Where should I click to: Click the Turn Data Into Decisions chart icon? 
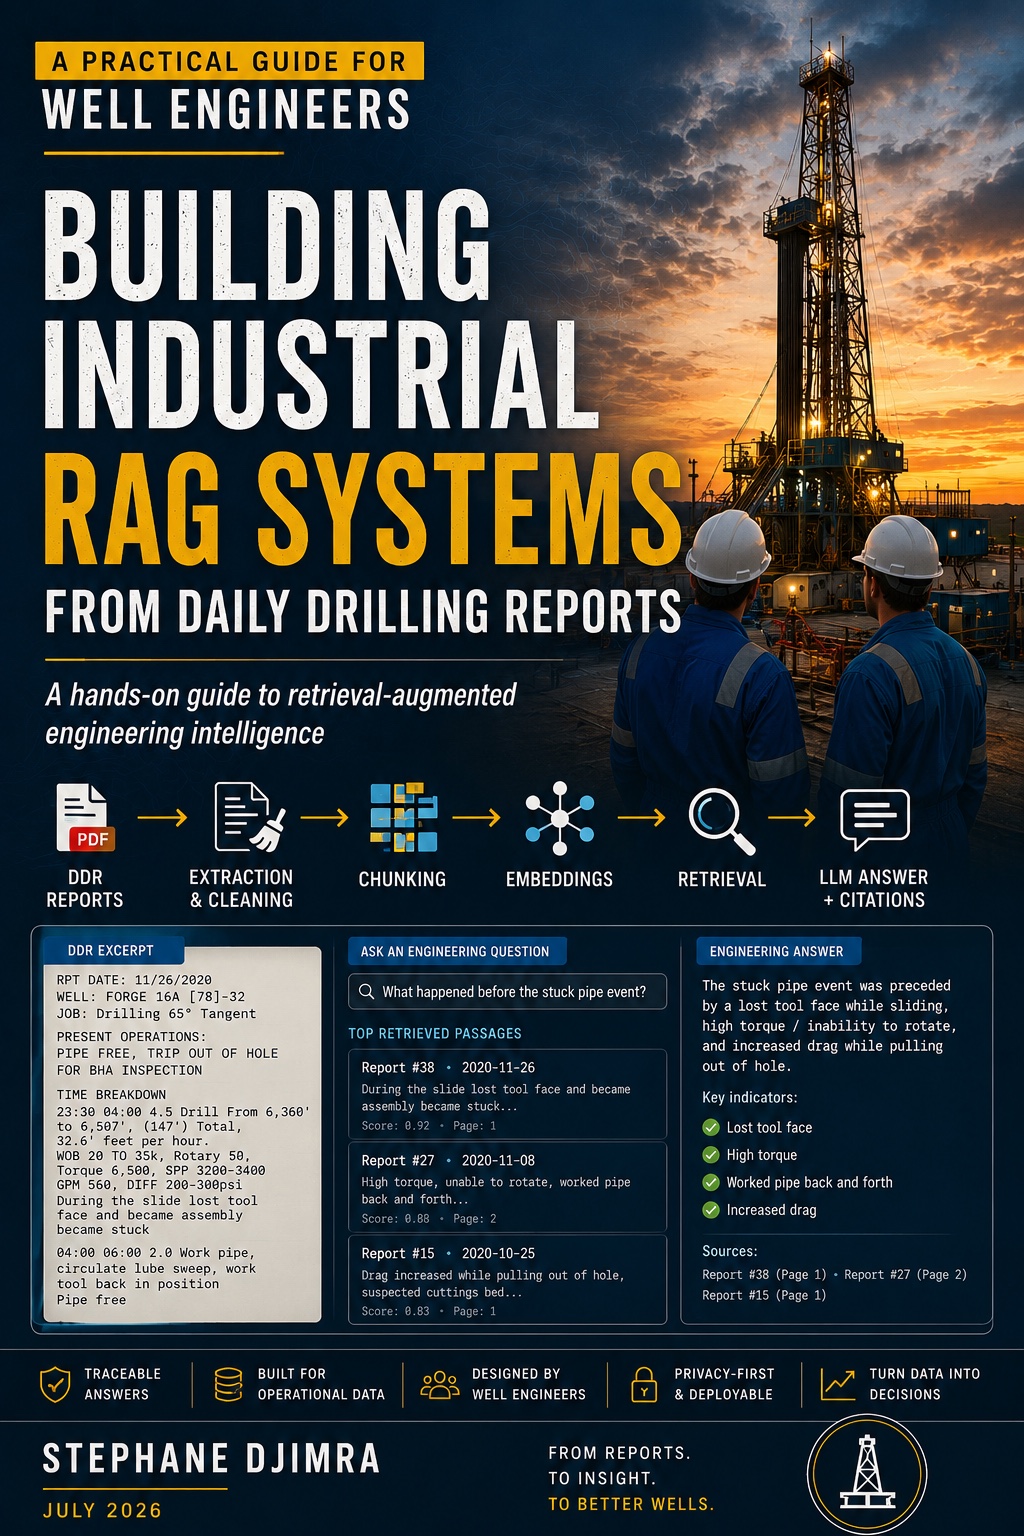click(x=838, y=1385)
